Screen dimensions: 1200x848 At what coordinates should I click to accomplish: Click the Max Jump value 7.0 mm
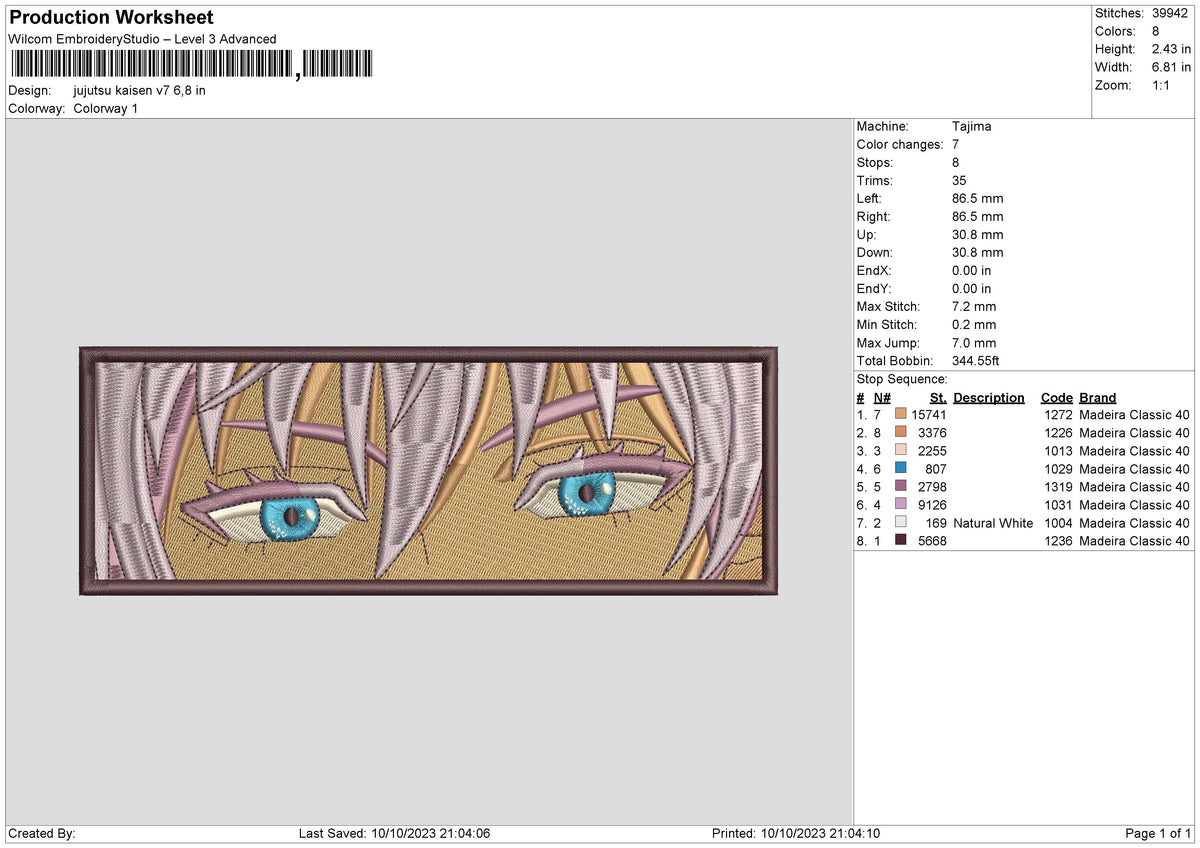974,343
